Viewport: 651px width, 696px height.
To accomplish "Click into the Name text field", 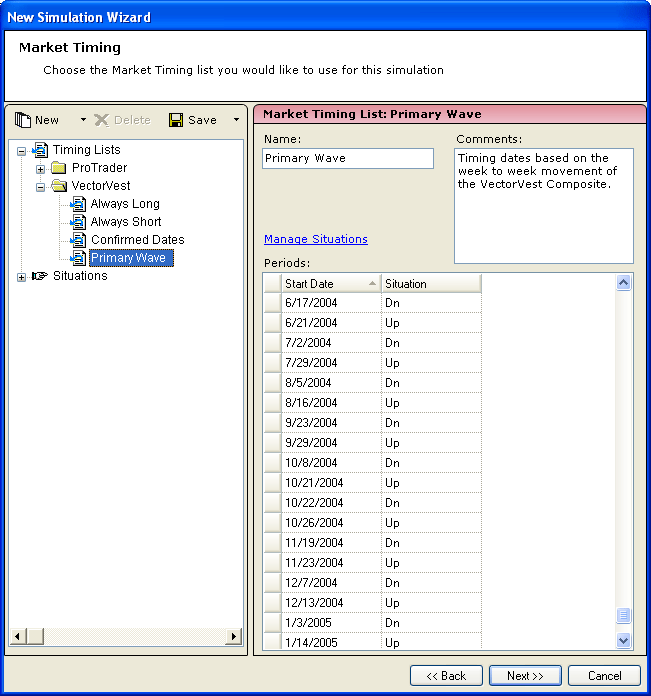I will tap(348, 159).
